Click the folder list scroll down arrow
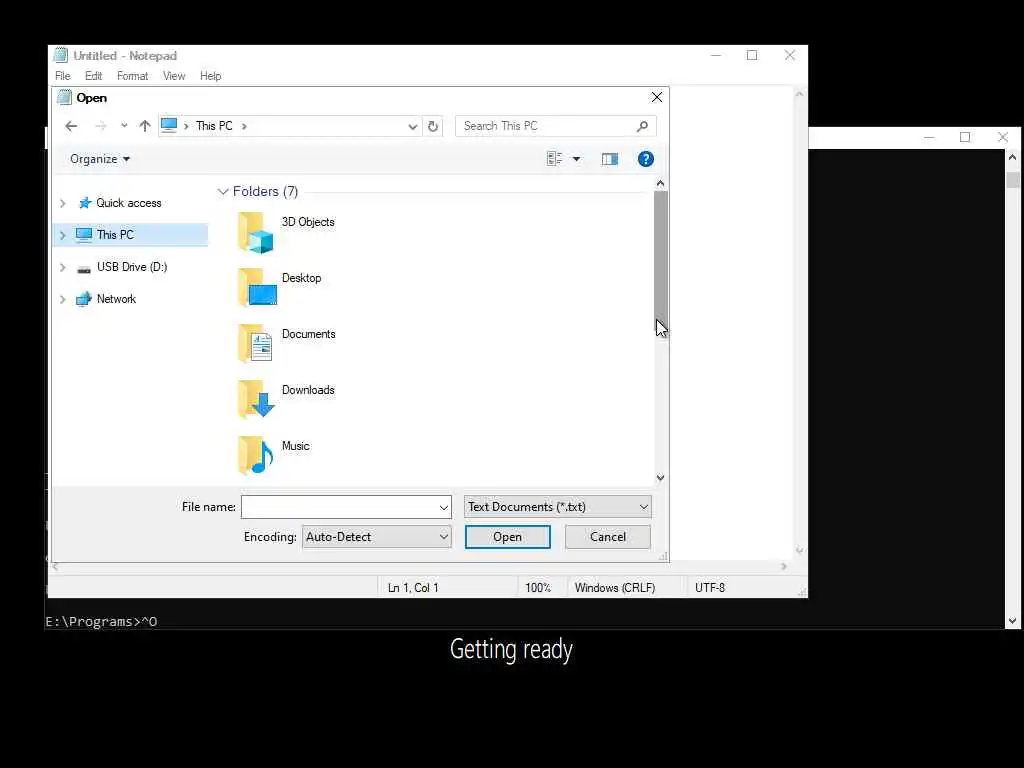Image resolution: width=1024 pixels, height=768 pixels. point(660,477)
